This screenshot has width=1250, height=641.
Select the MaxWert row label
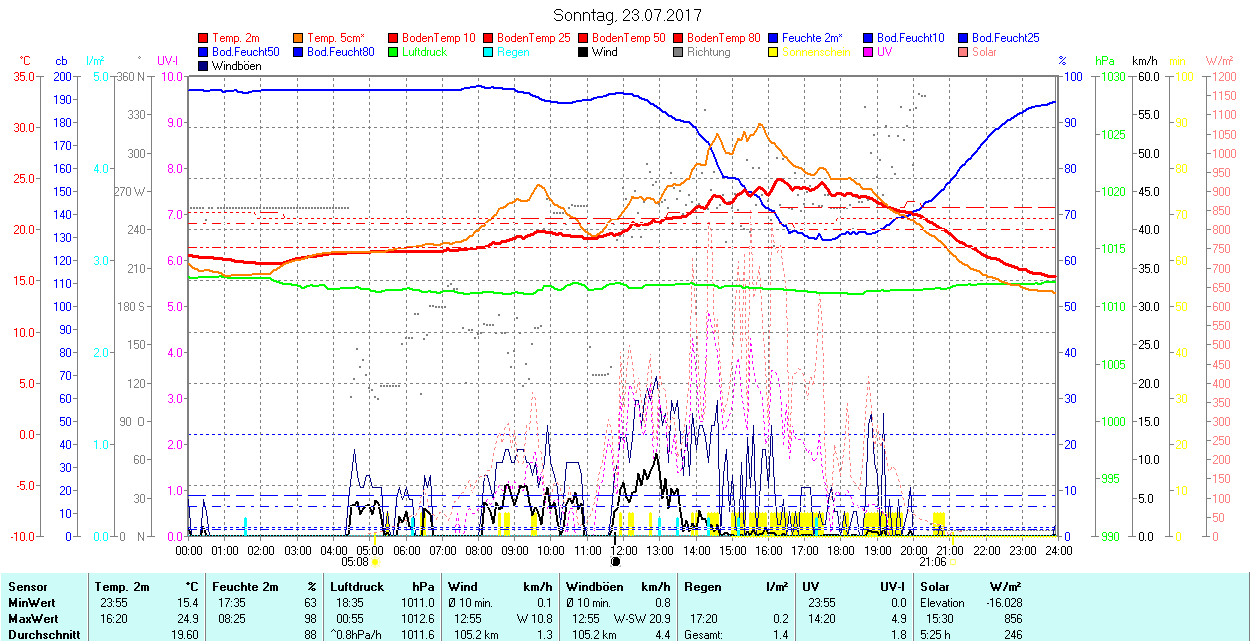pyautogui.click(x=32, y=618)
